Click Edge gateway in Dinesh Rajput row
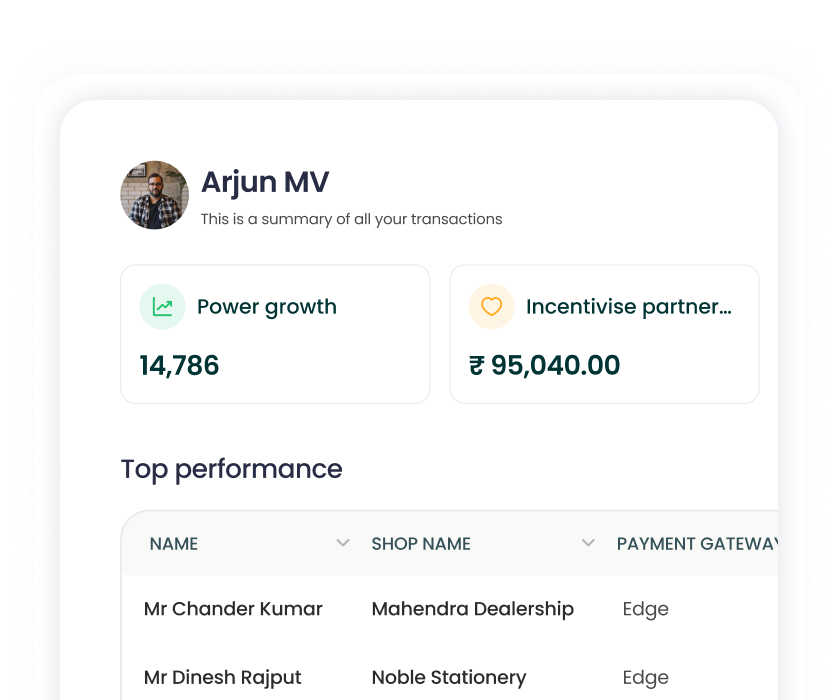Viewport: 836px width, 700px height. [646, 678]
